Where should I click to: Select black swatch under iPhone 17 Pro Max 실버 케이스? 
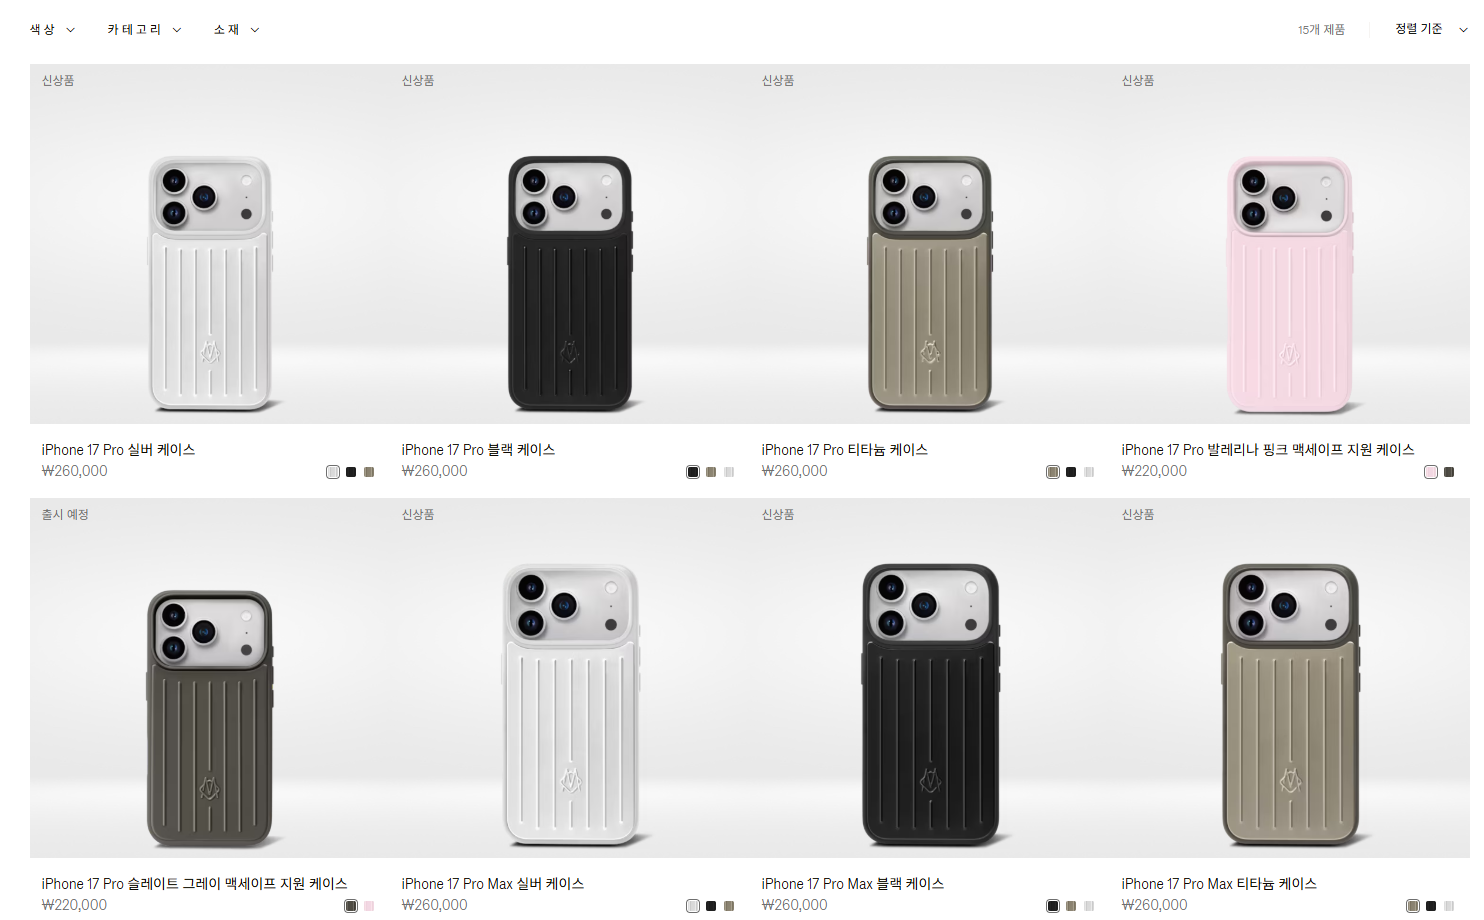point(711,906)
